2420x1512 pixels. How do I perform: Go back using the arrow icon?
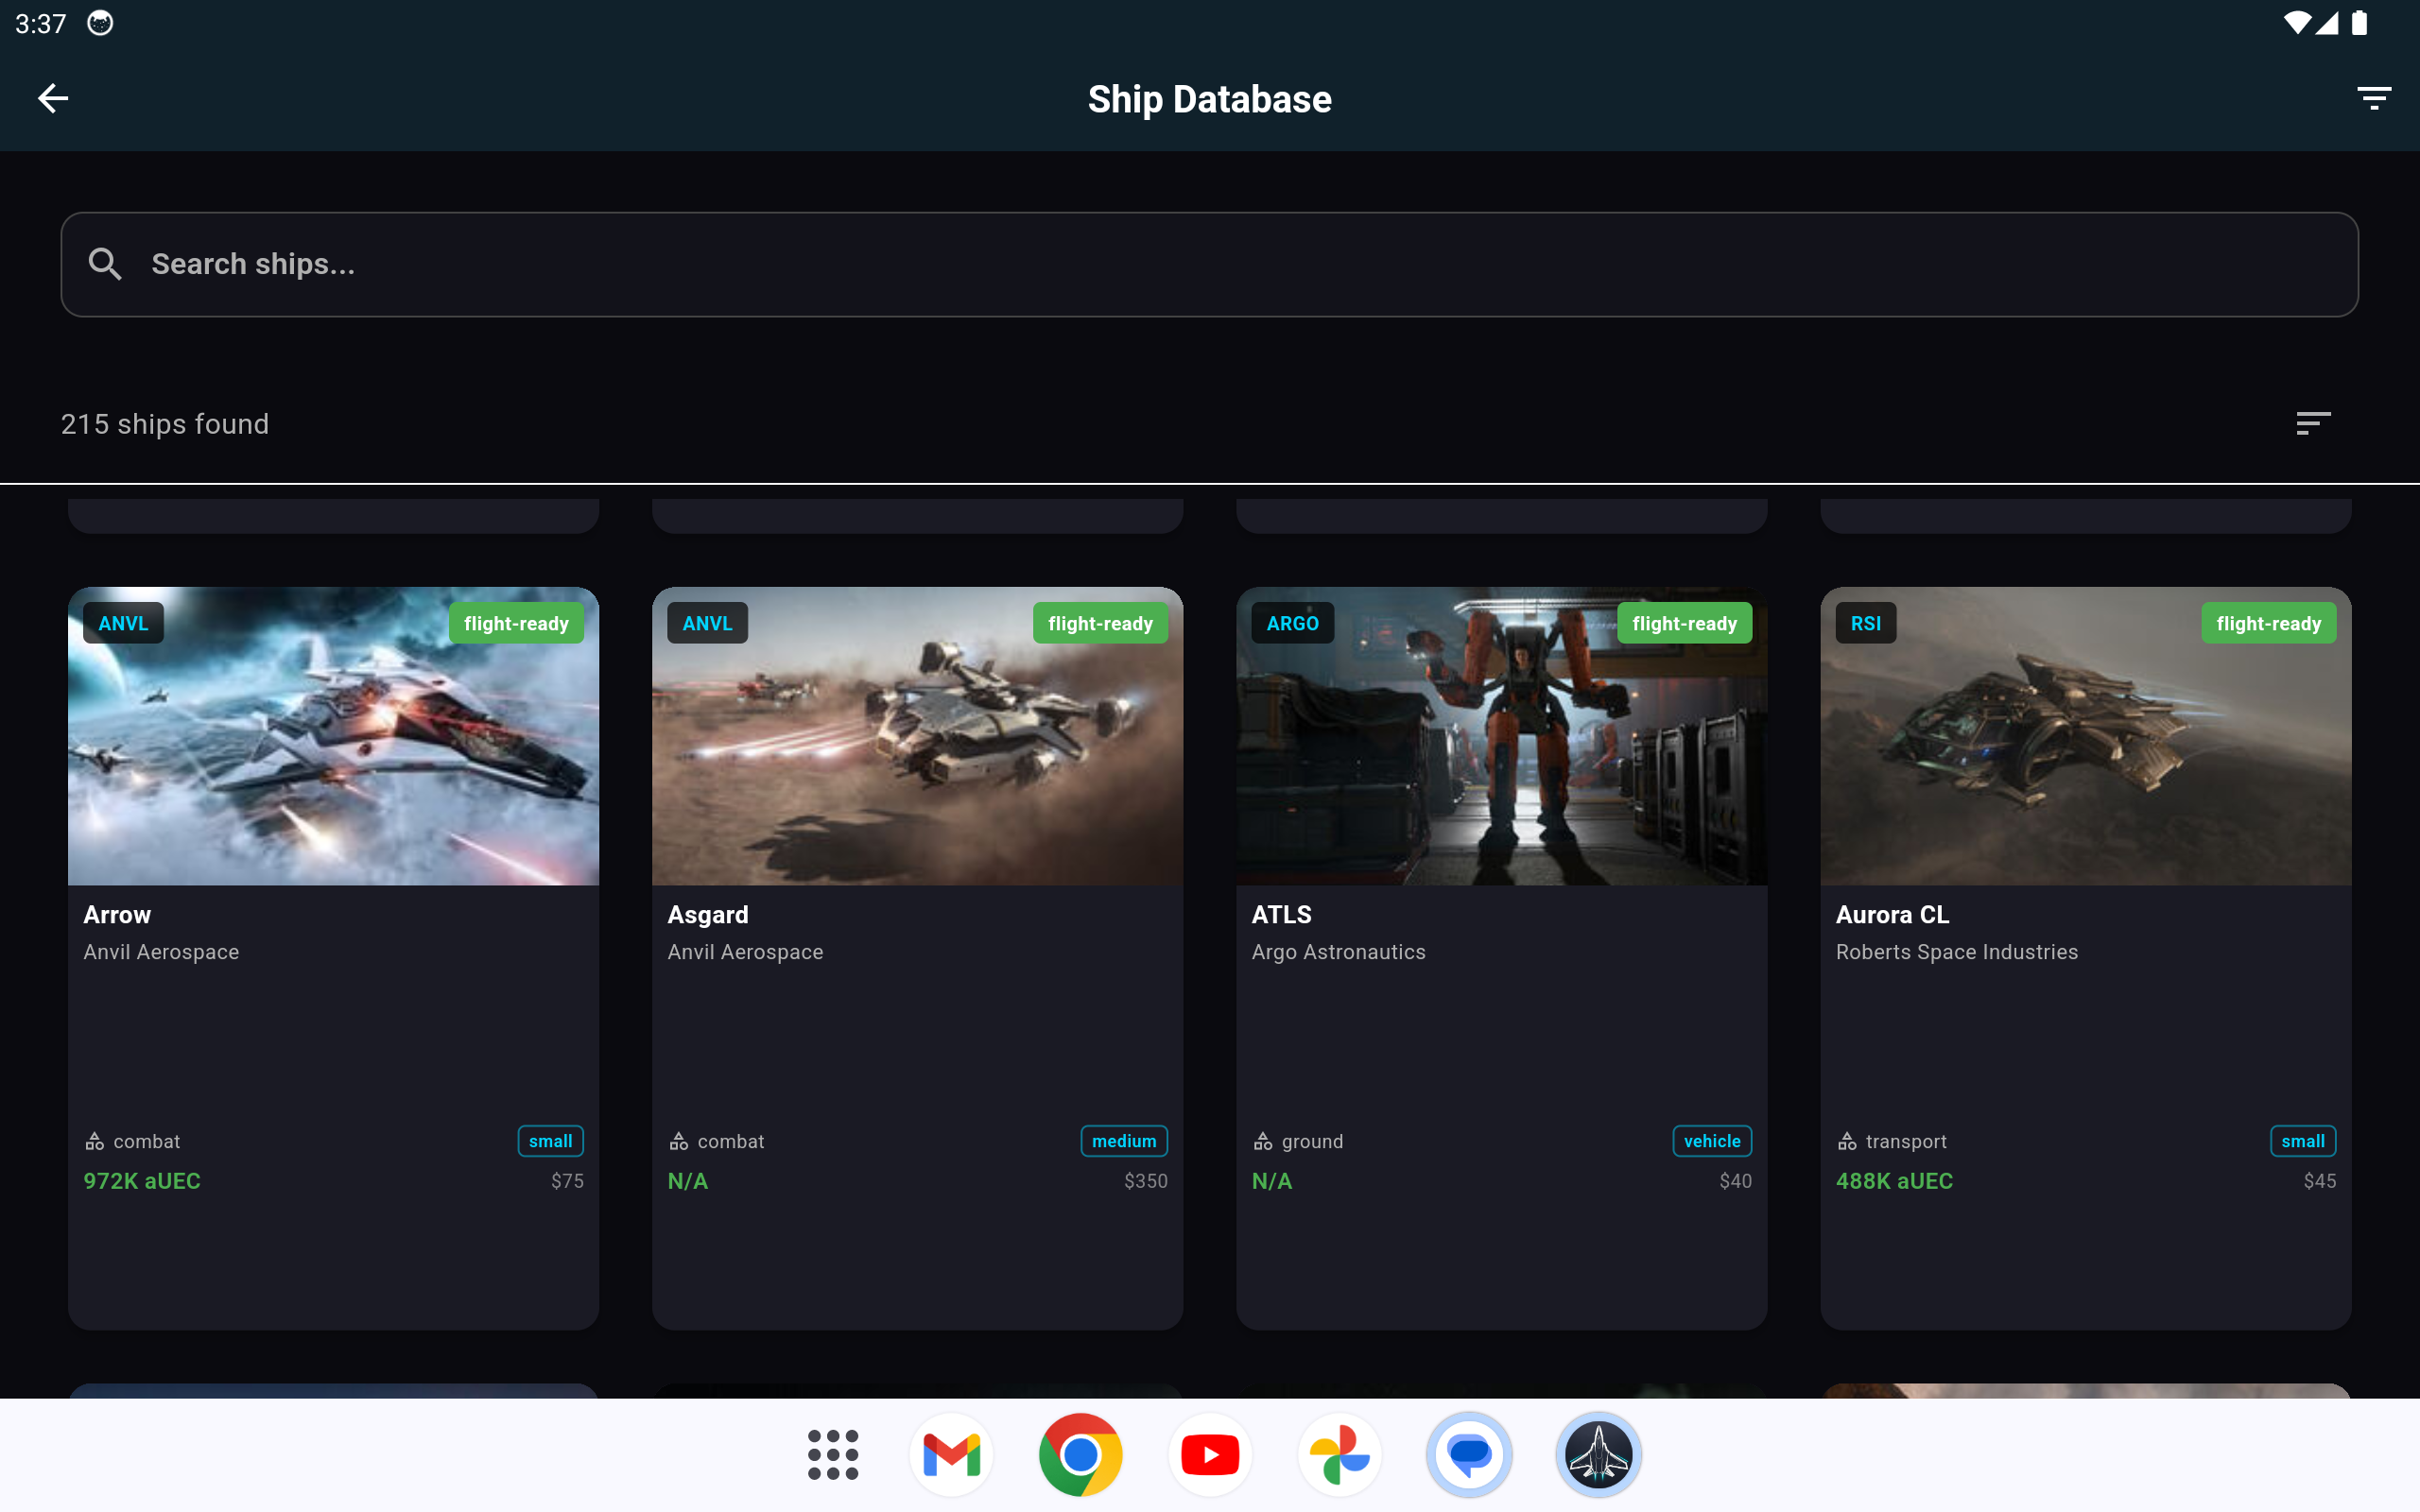[53, 98]
